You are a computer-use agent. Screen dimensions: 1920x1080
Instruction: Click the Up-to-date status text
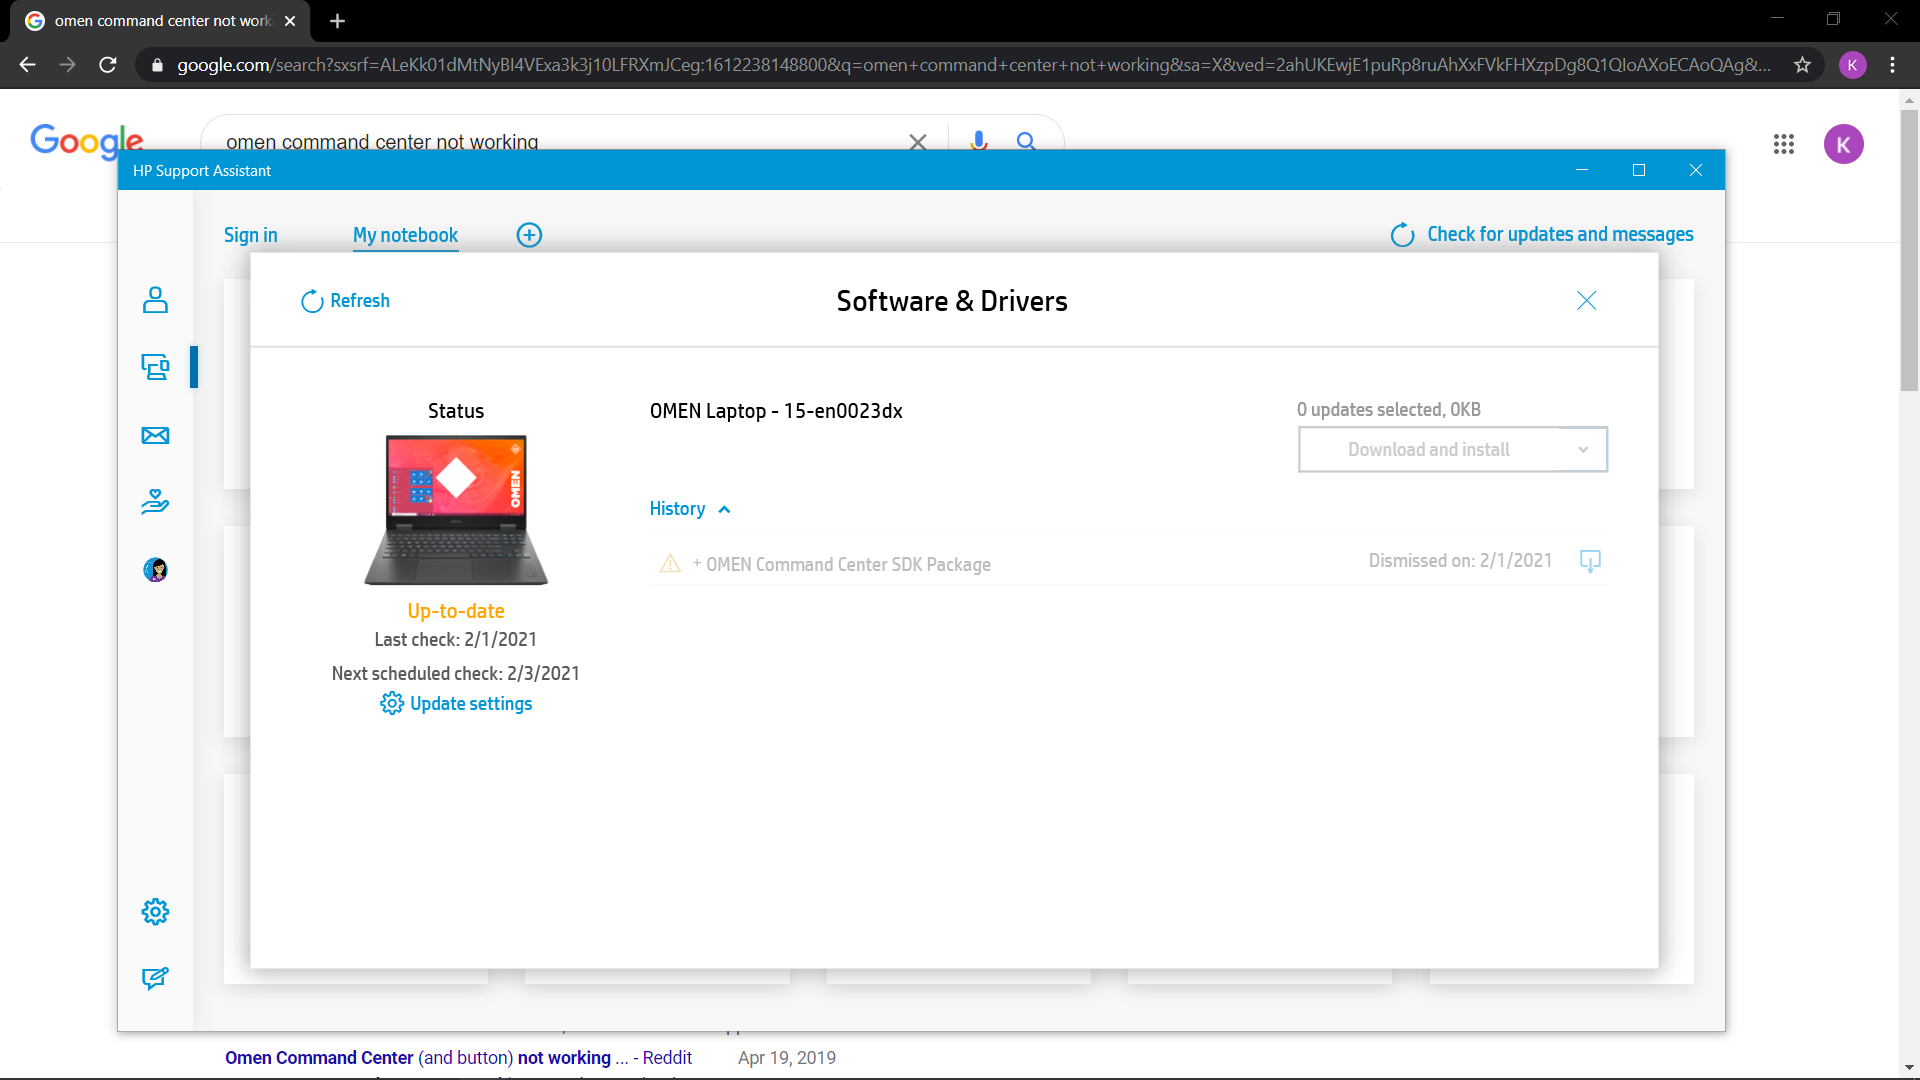(456, 611)
